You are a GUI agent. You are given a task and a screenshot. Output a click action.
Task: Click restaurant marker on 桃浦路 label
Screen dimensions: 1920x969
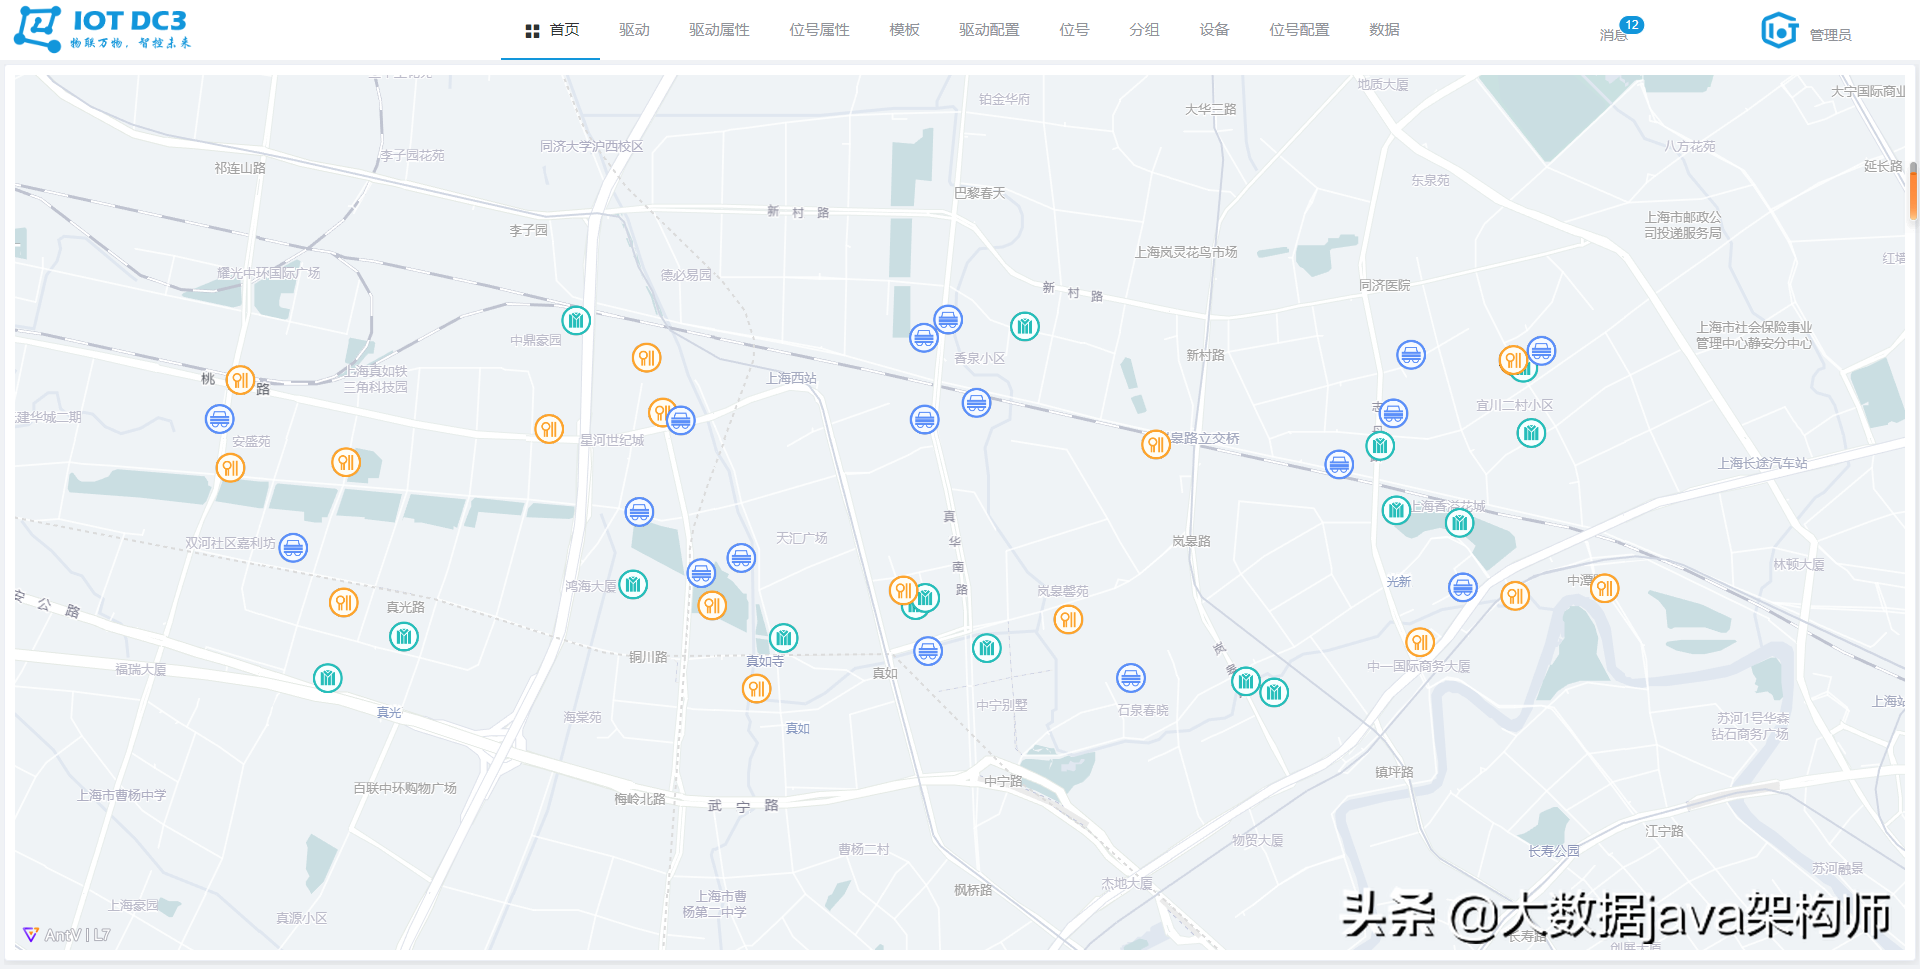pyautogui.click(x=240, y=380)
